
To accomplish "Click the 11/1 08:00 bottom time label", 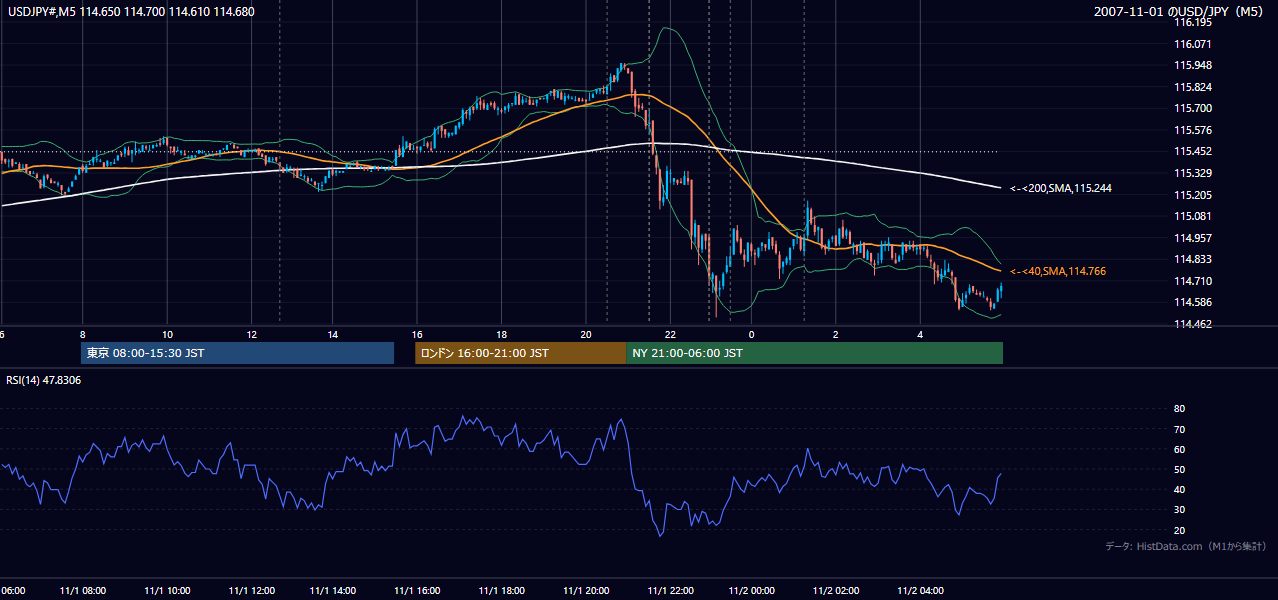I will [83, 591].
